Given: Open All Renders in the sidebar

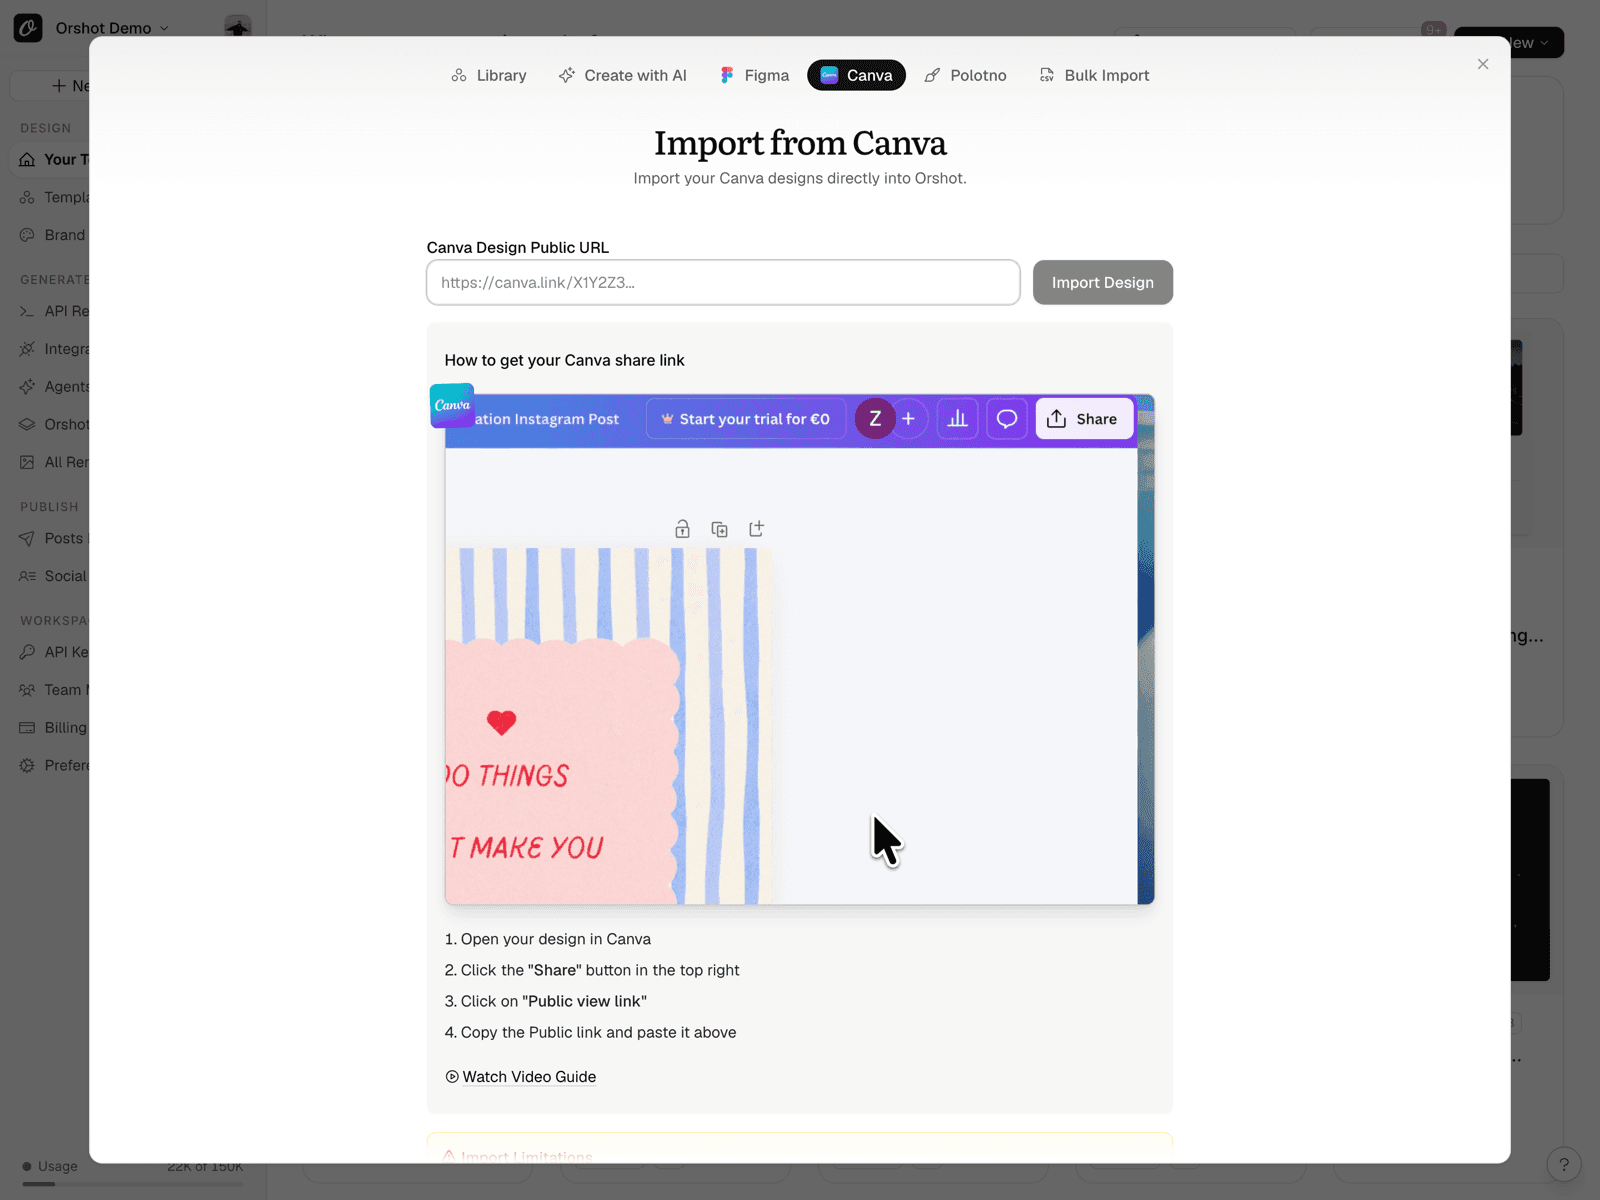Looking at the screenshot, I should (54, 462).
